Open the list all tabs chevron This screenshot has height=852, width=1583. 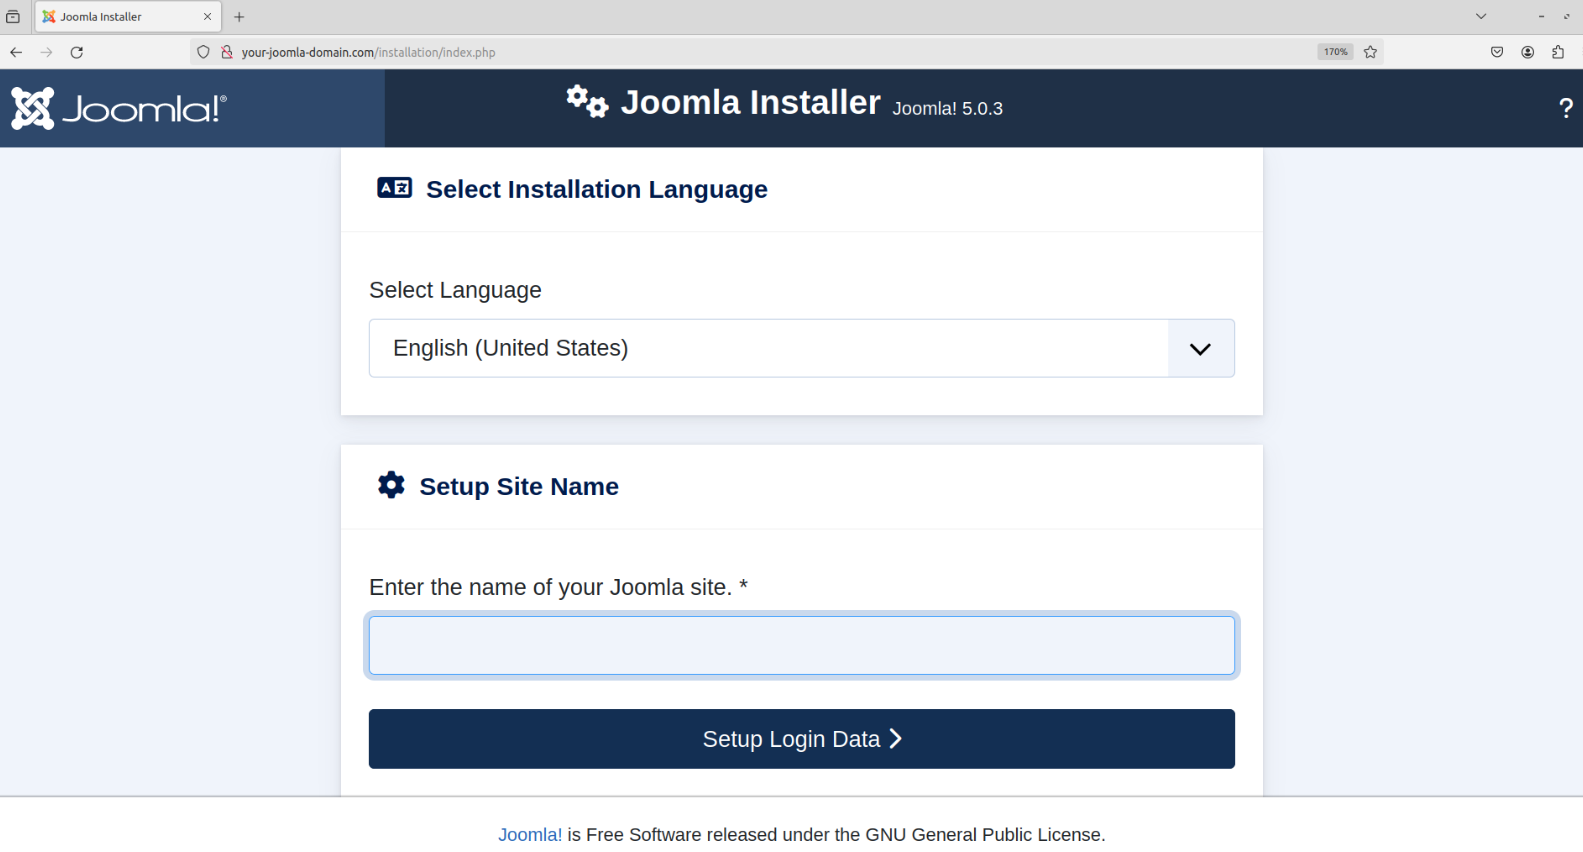1480,16
